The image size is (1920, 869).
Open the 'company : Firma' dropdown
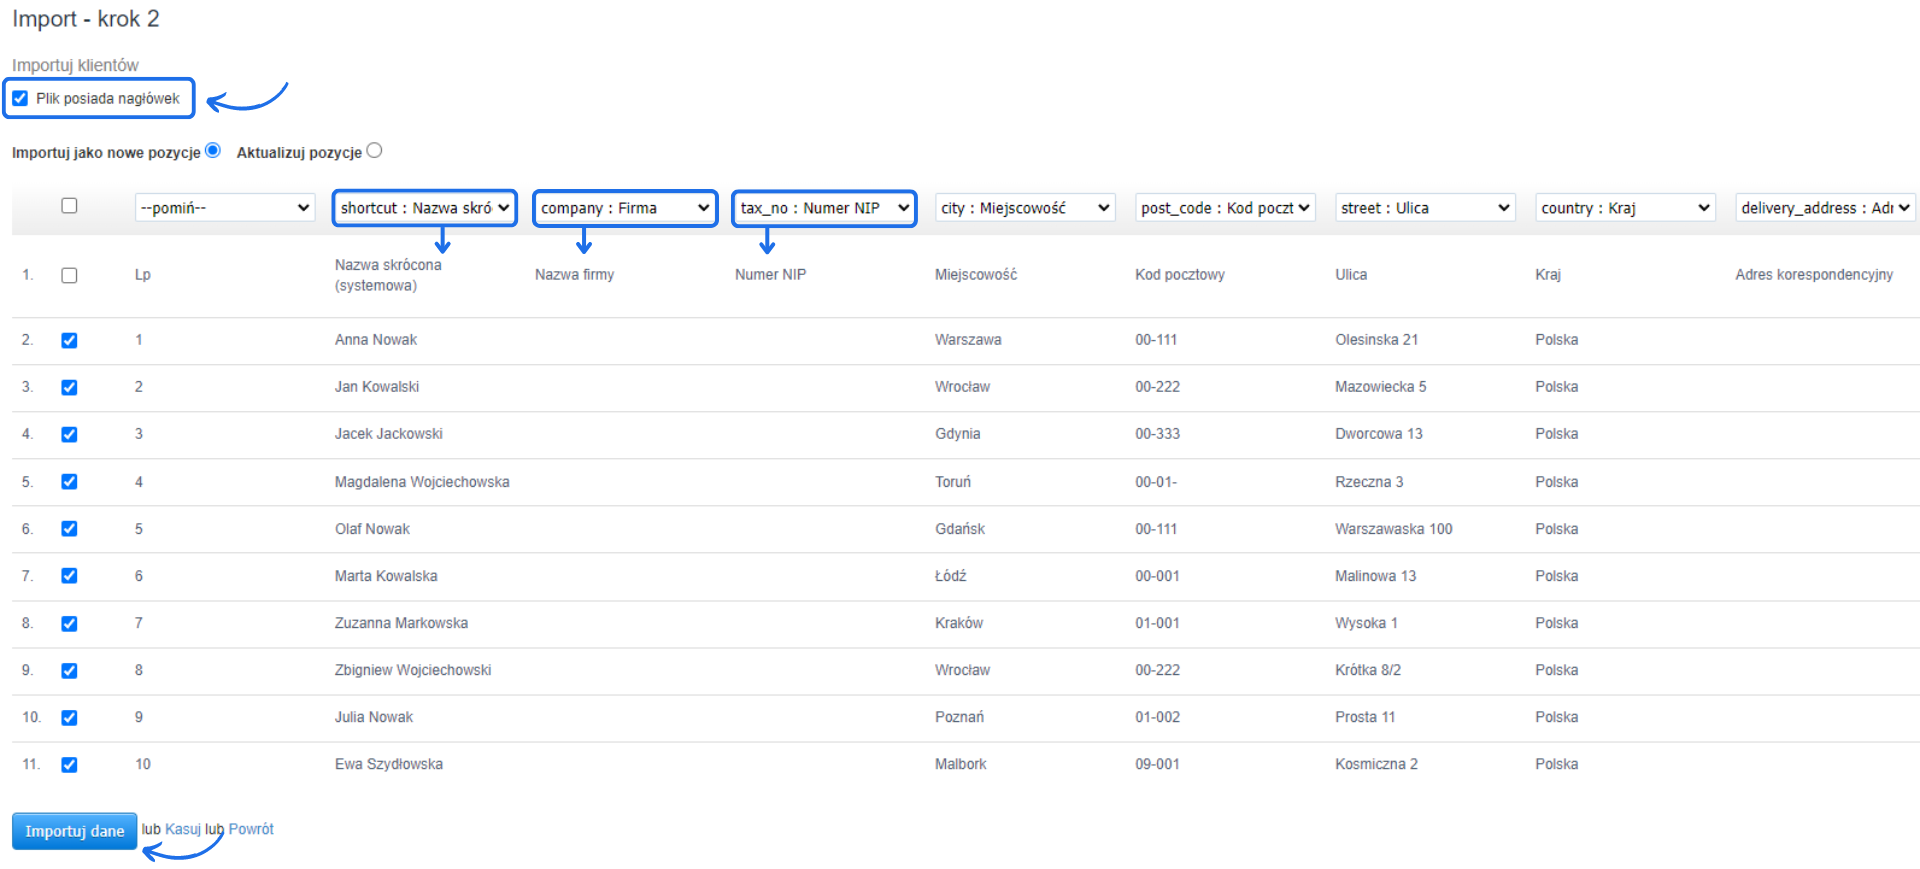pyautogui.click(x=625, y=208)
